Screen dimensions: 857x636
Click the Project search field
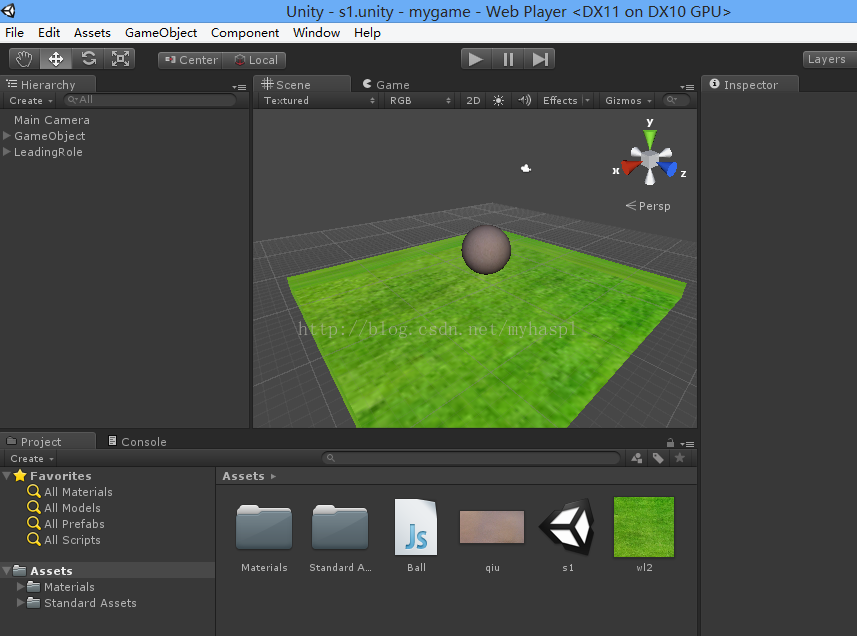tap(471, 458)
